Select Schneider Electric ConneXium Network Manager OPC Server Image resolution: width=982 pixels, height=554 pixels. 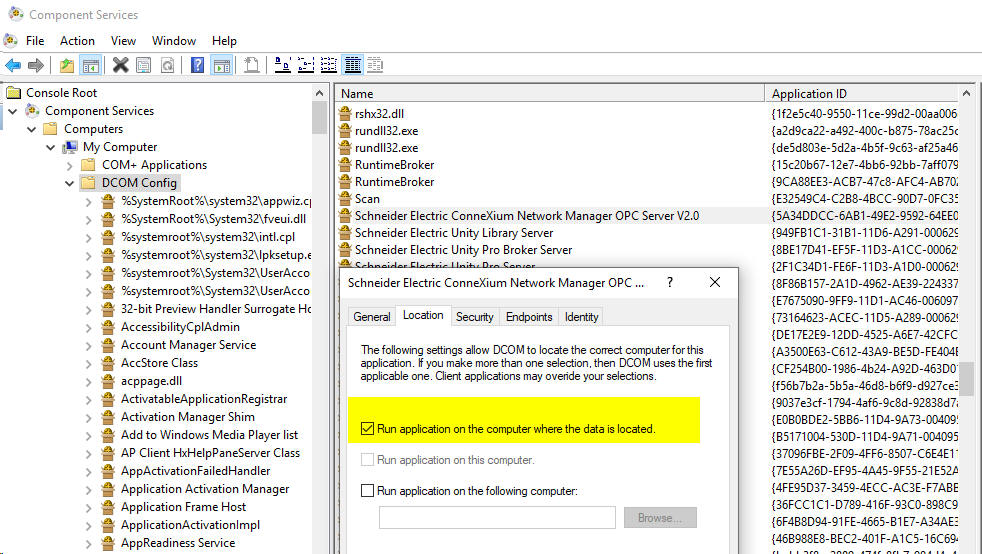[527, 216]
